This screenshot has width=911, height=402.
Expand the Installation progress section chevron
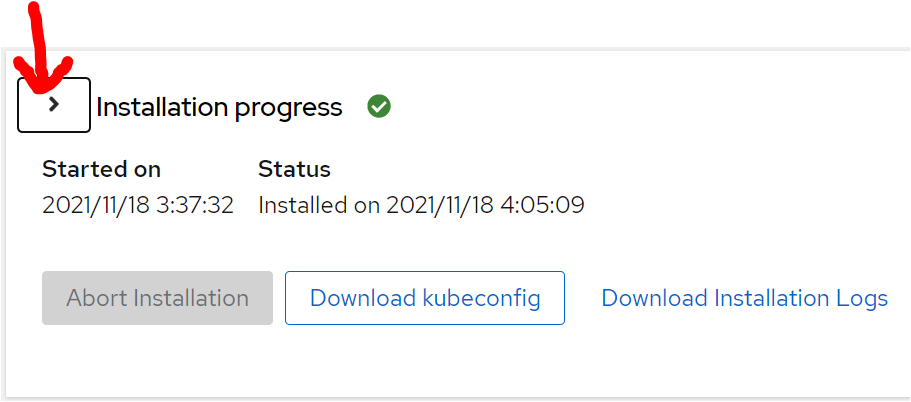(x=54, y=105)
